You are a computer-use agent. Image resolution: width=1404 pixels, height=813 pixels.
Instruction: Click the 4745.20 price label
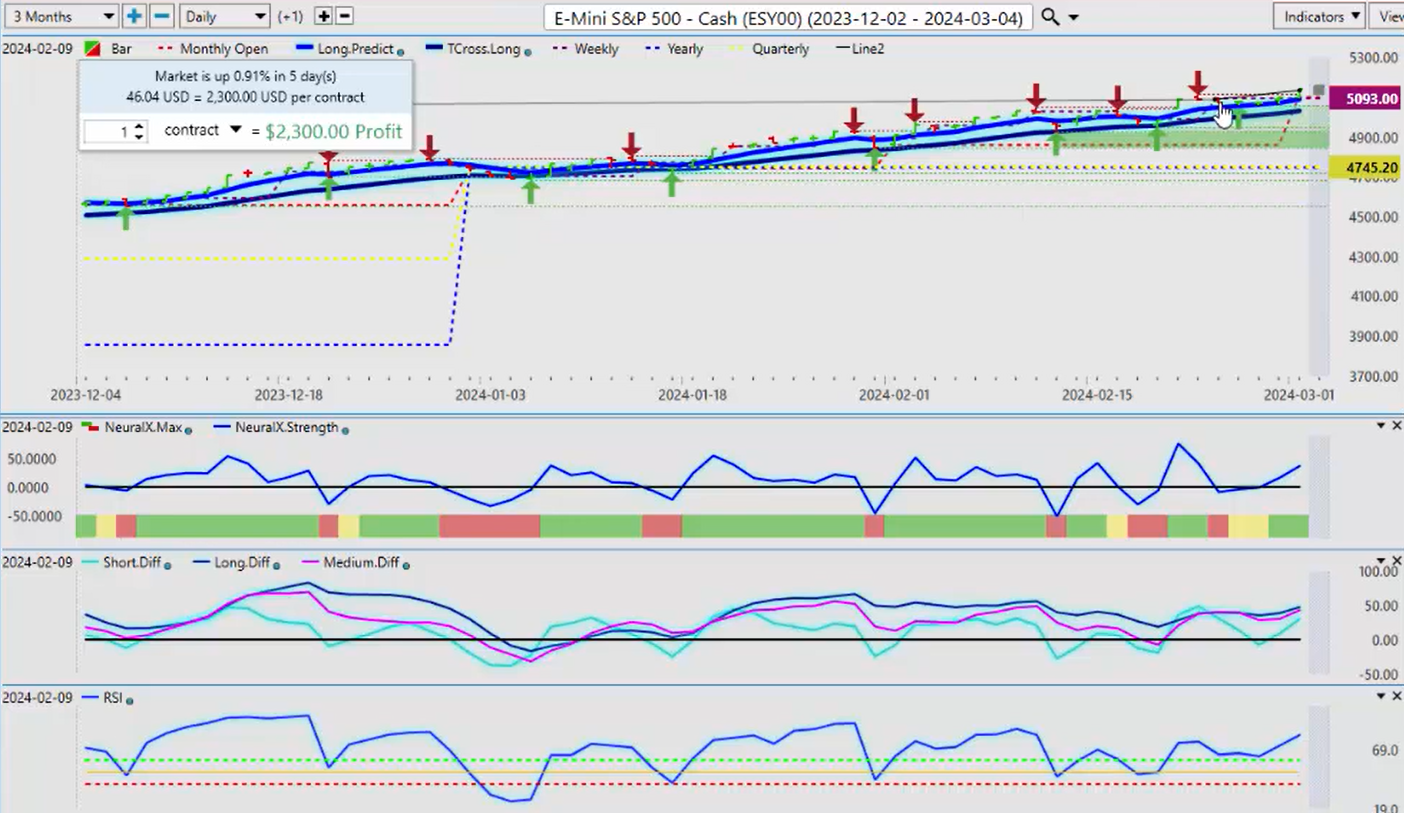1366,169
